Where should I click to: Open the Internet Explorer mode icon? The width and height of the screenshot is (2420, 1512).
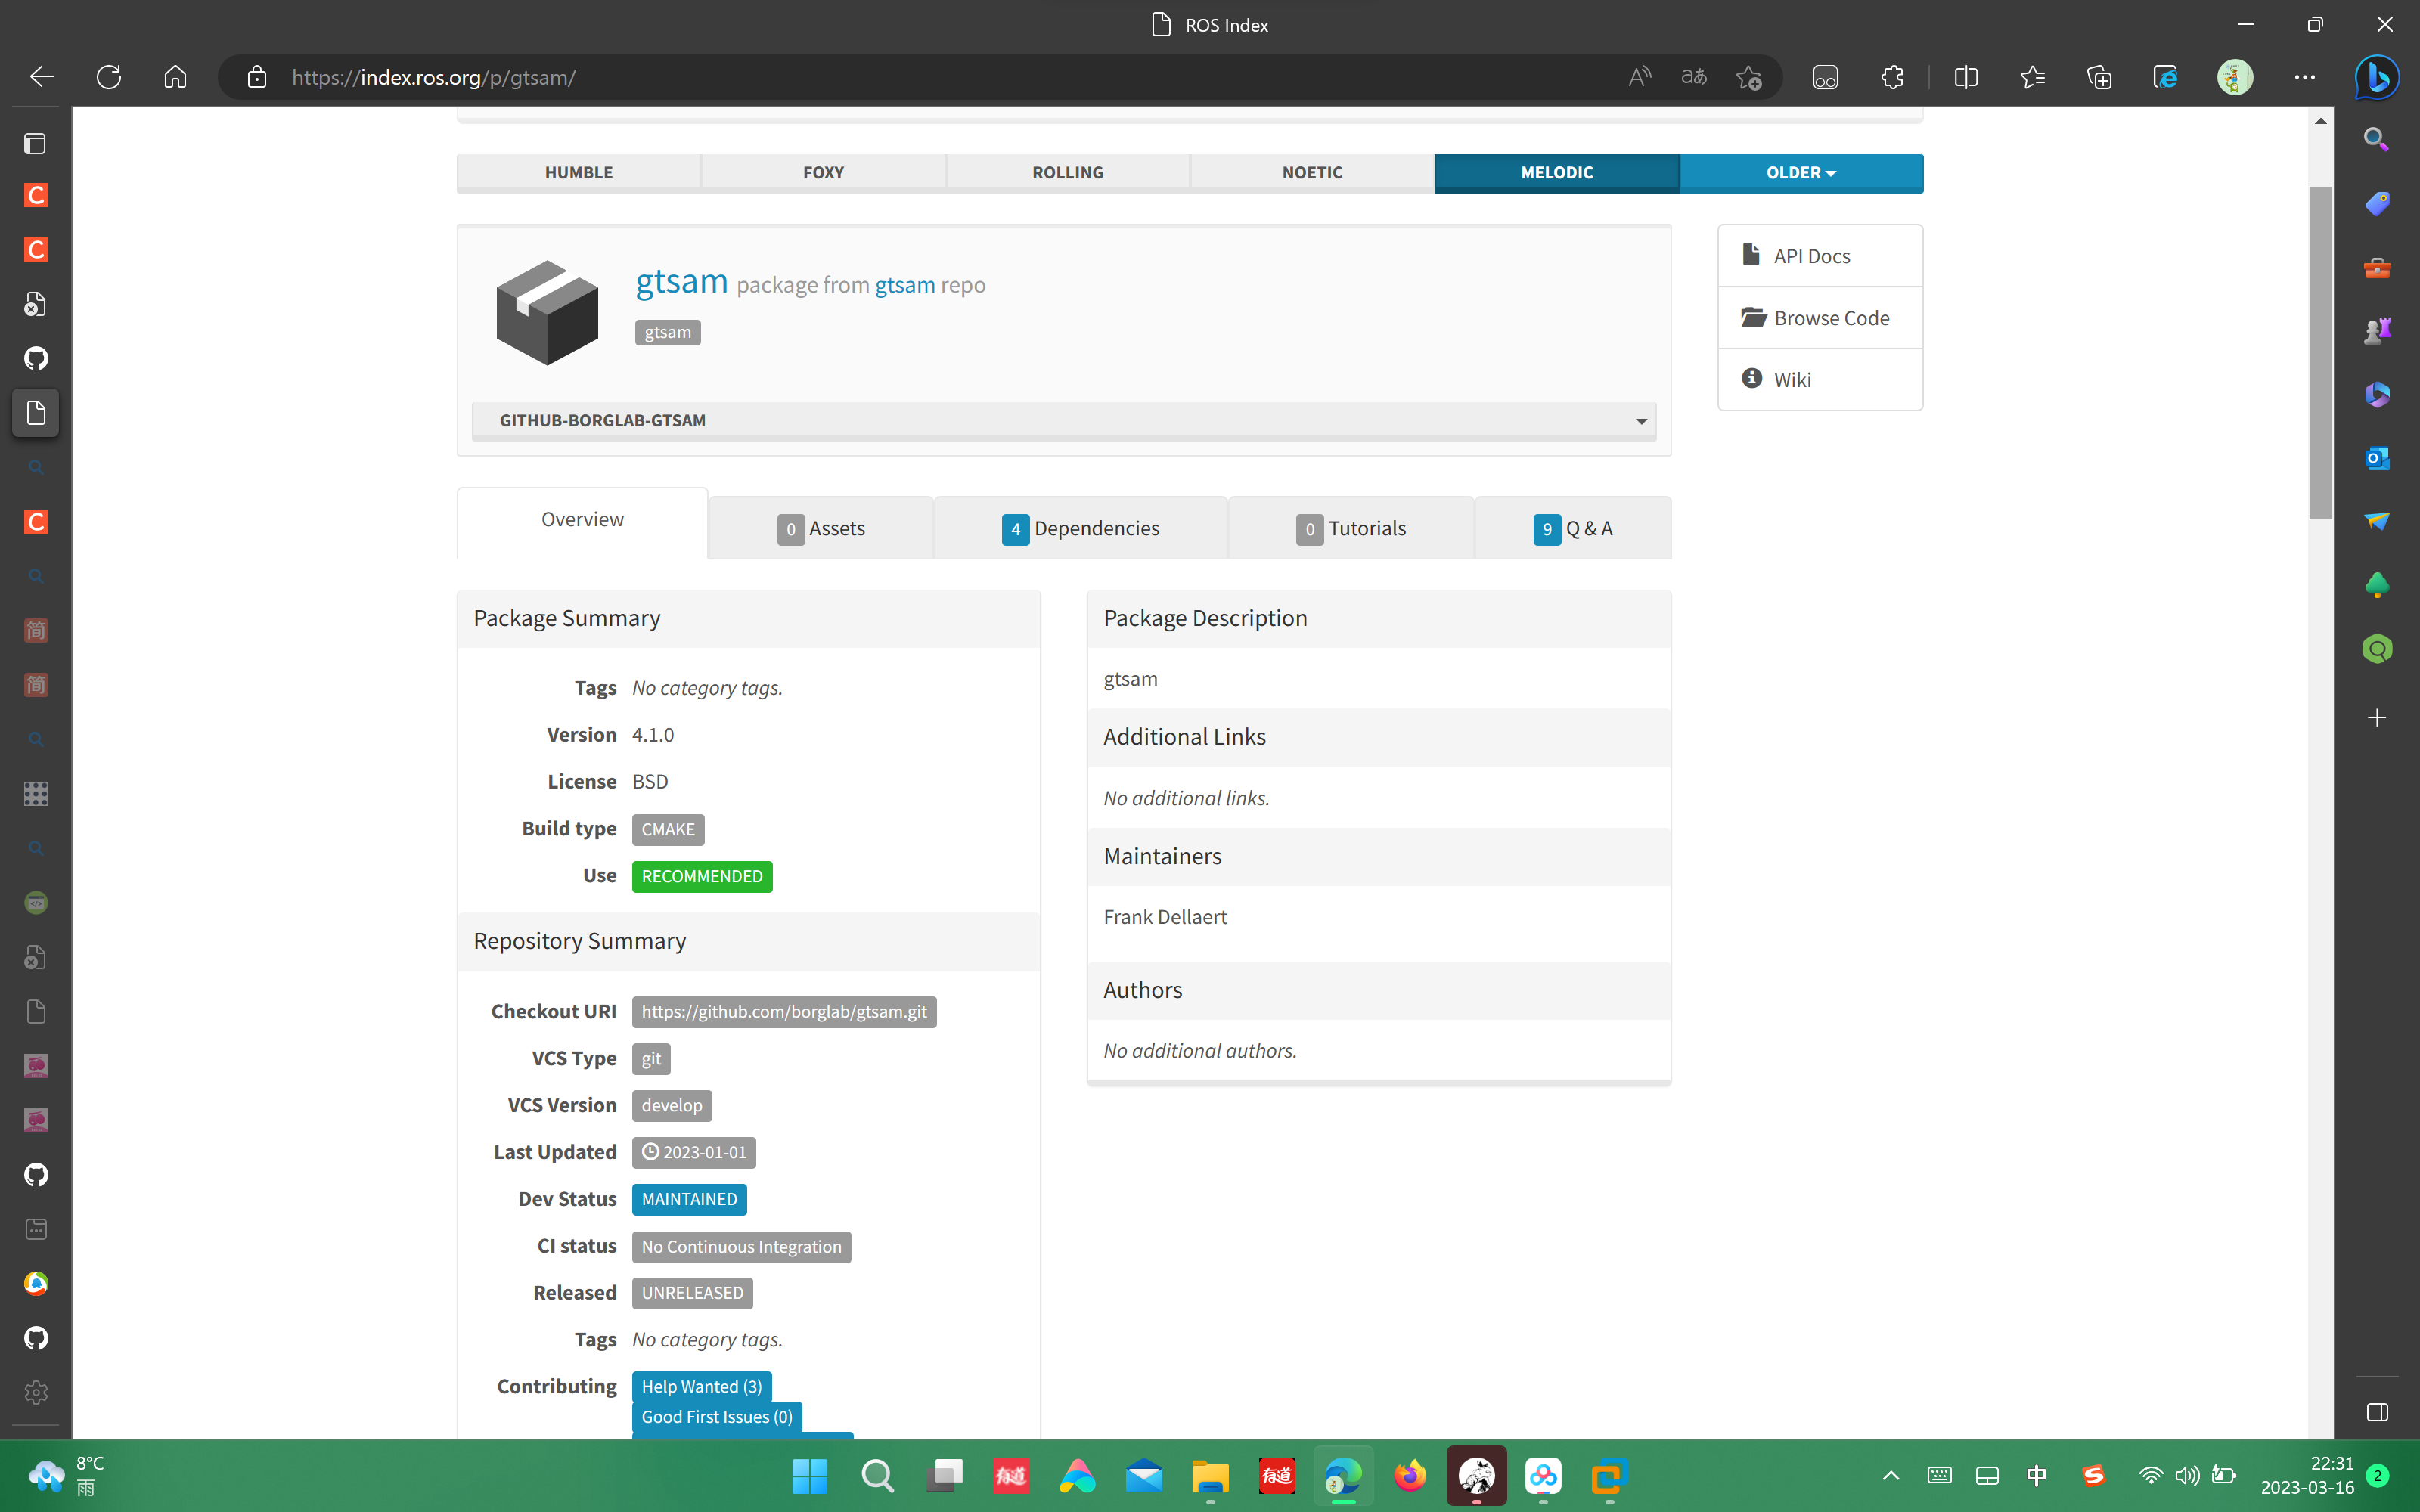pos(2165,77)
